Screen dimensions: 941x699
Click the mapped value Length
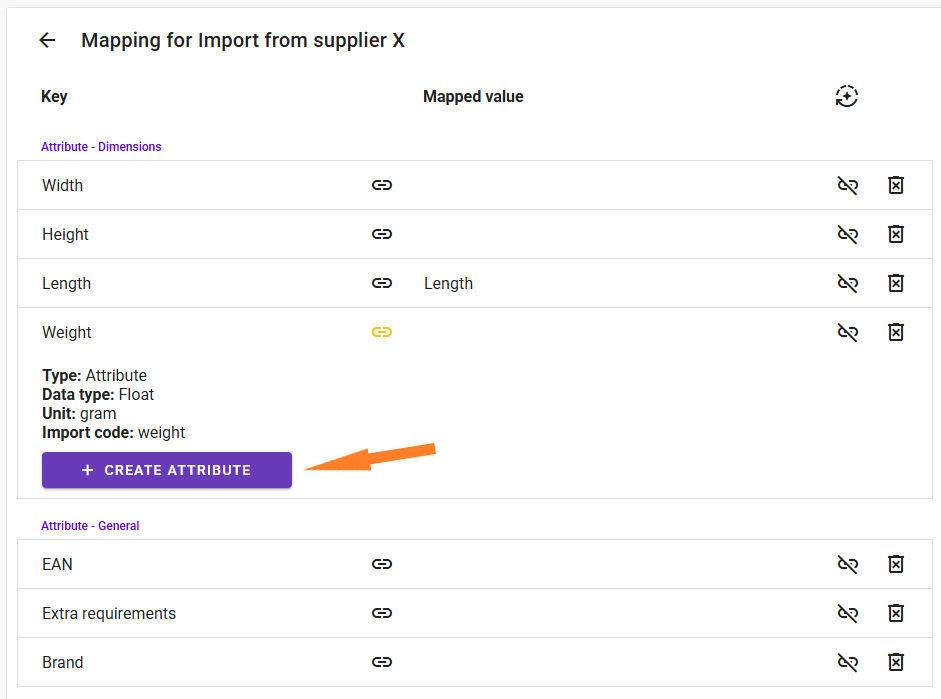(x=448, y=284)
